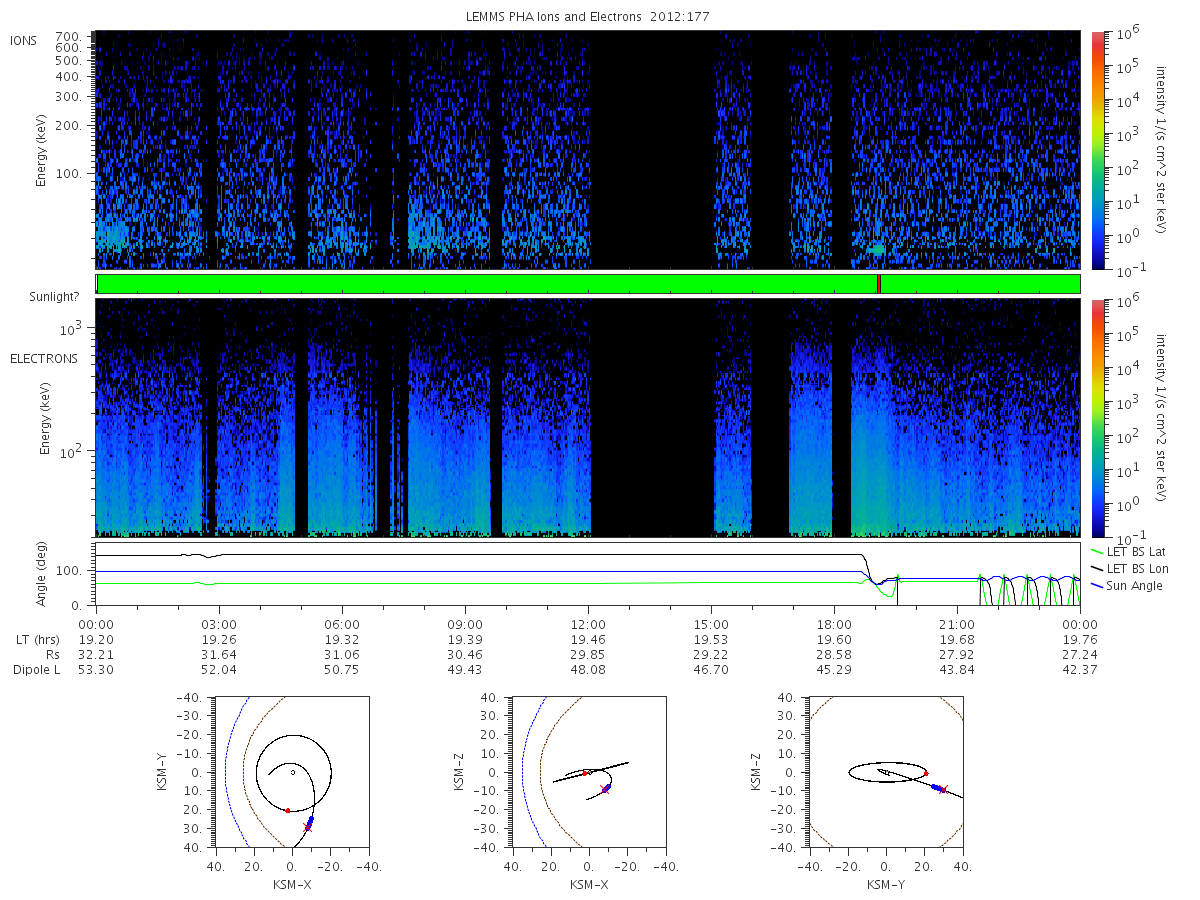The width and height of the screenshot is (1200, 900).
Task: Select the blue Sun Angle legend line
Action: tap(1097, 585)
